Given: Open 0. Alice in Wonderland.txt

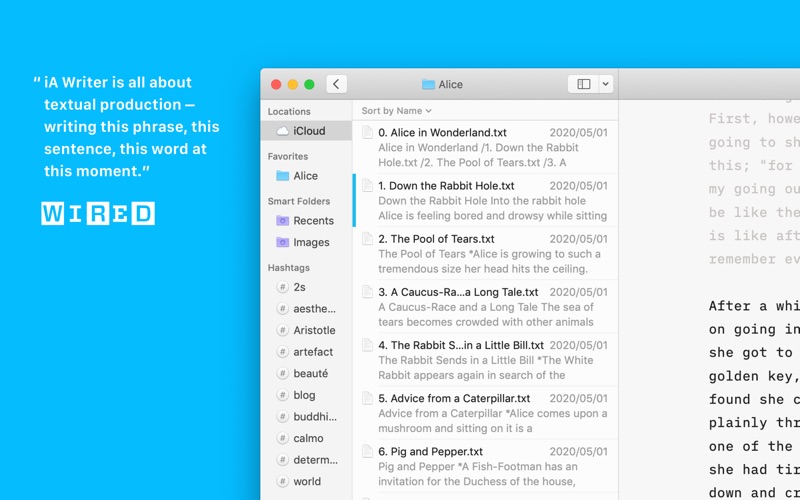Looking at the screenshot, I should pos(485,147).
